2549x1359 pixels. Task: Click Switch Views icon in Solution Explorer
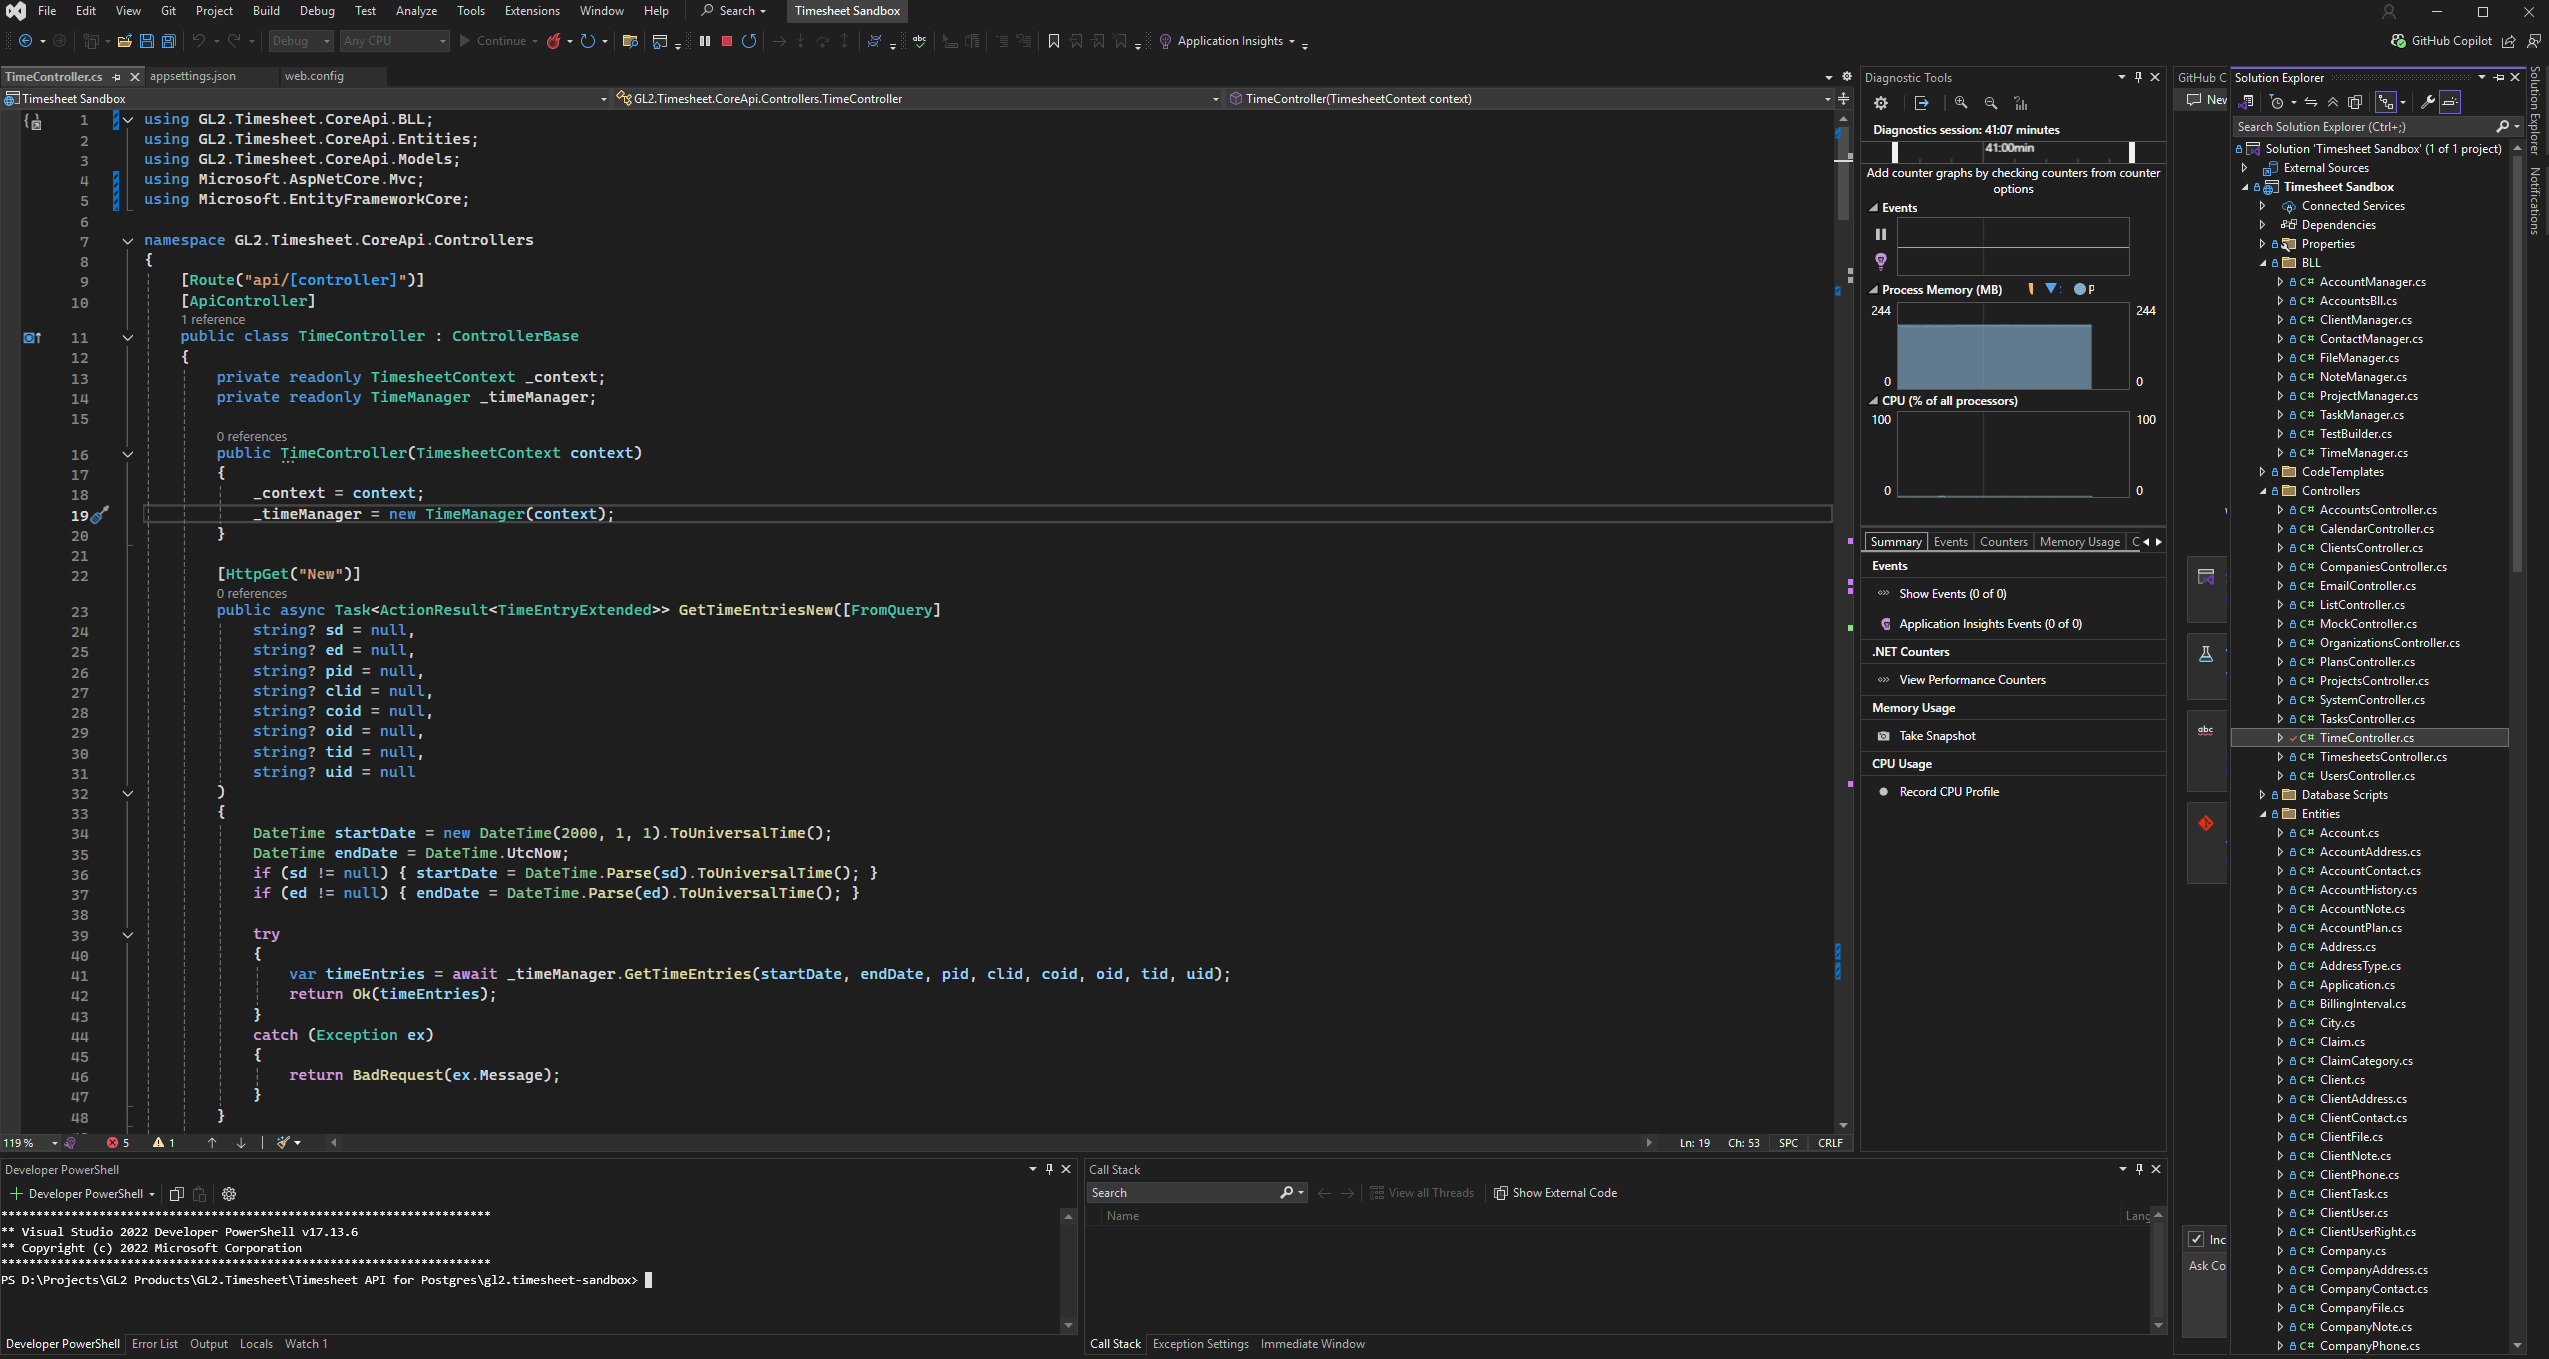pyautogui.click(x=2246, y=102)
